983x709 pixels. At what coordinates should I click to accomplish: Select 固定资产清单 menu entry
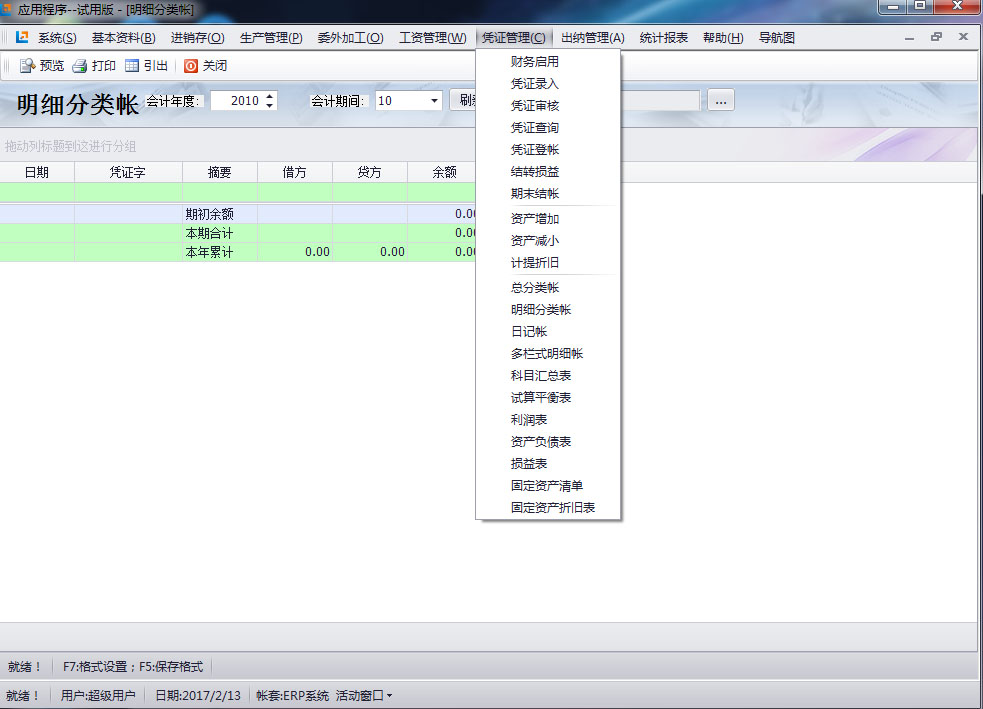548,485
